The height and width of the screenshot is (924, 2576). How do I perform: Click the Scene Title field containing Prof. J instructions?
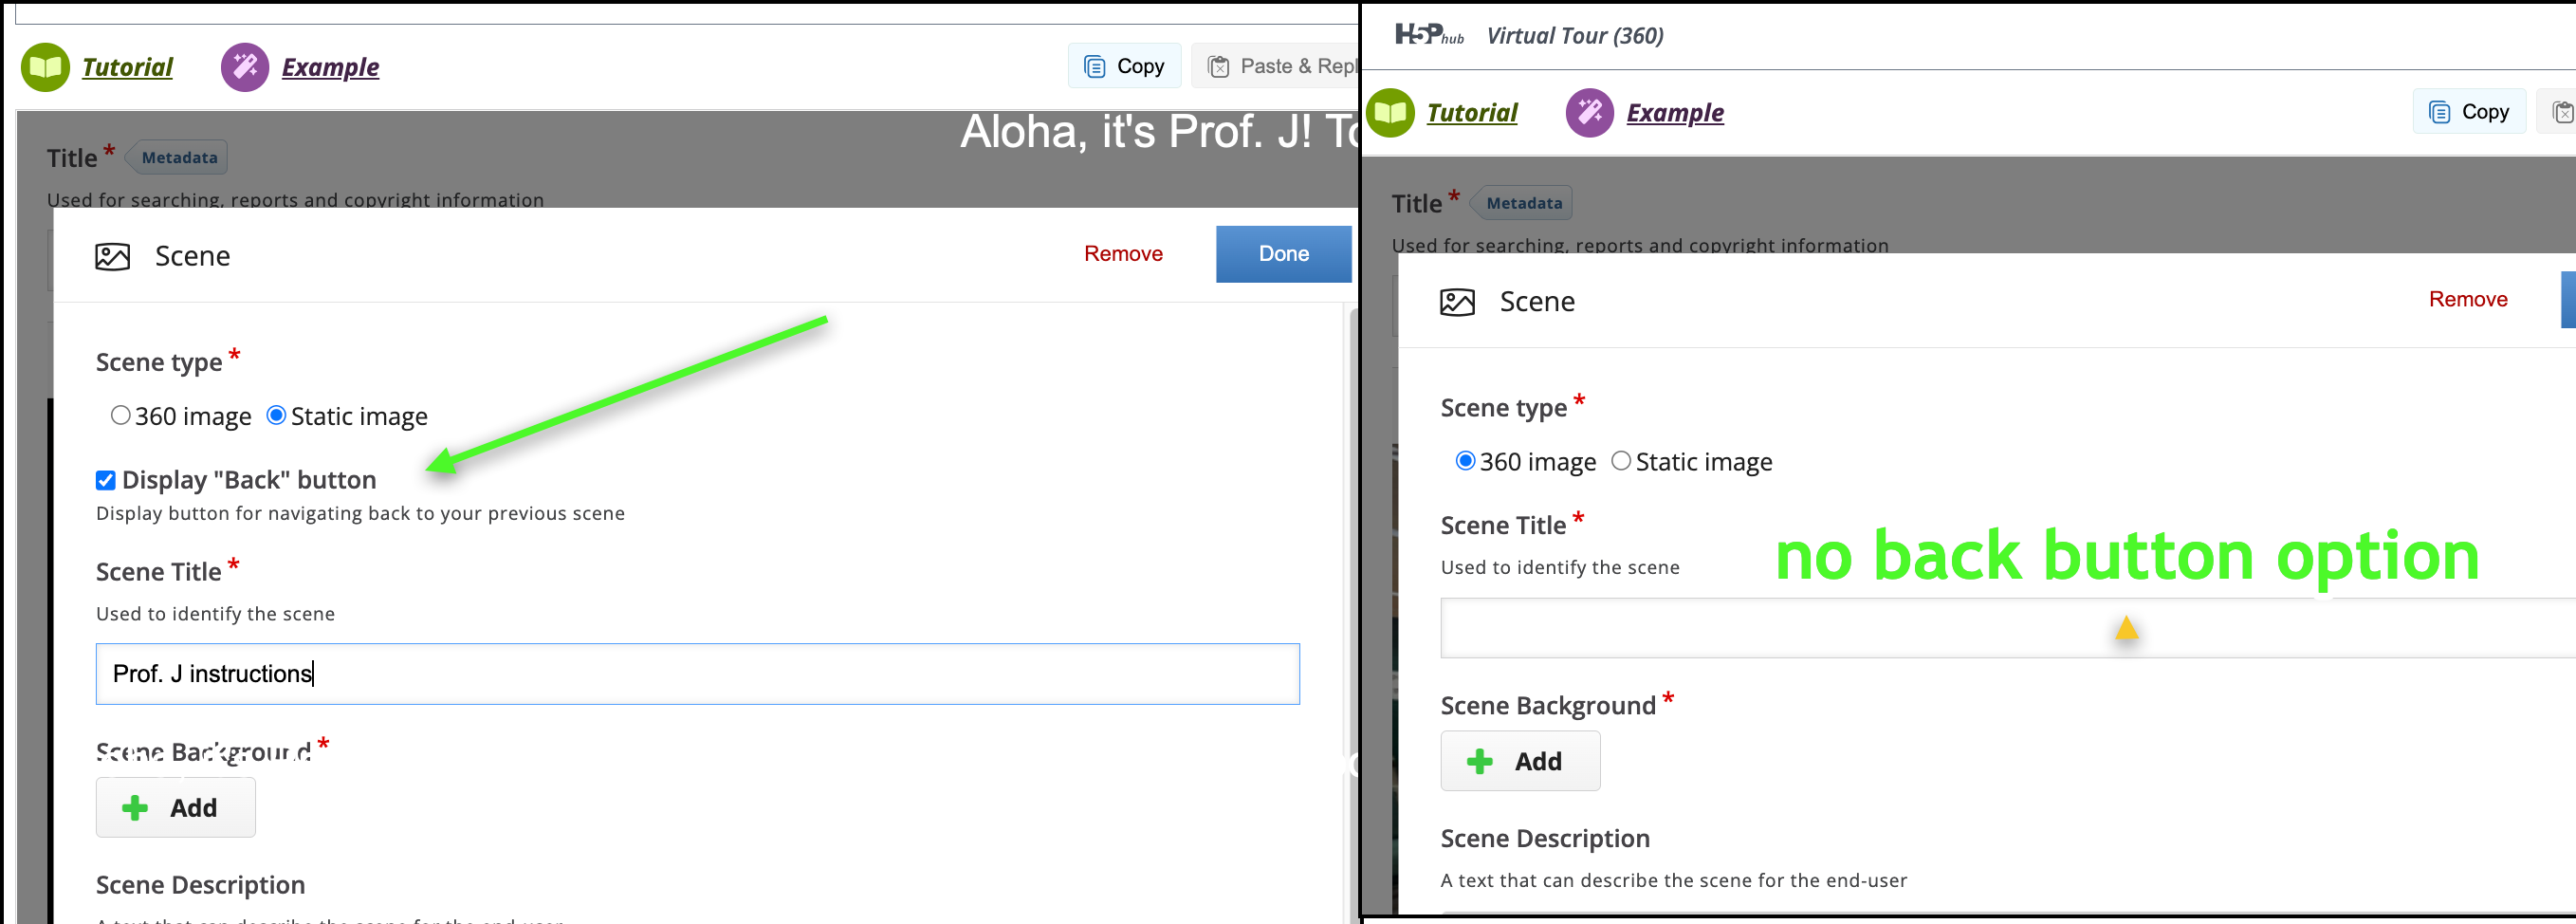(x=697, y=674)
